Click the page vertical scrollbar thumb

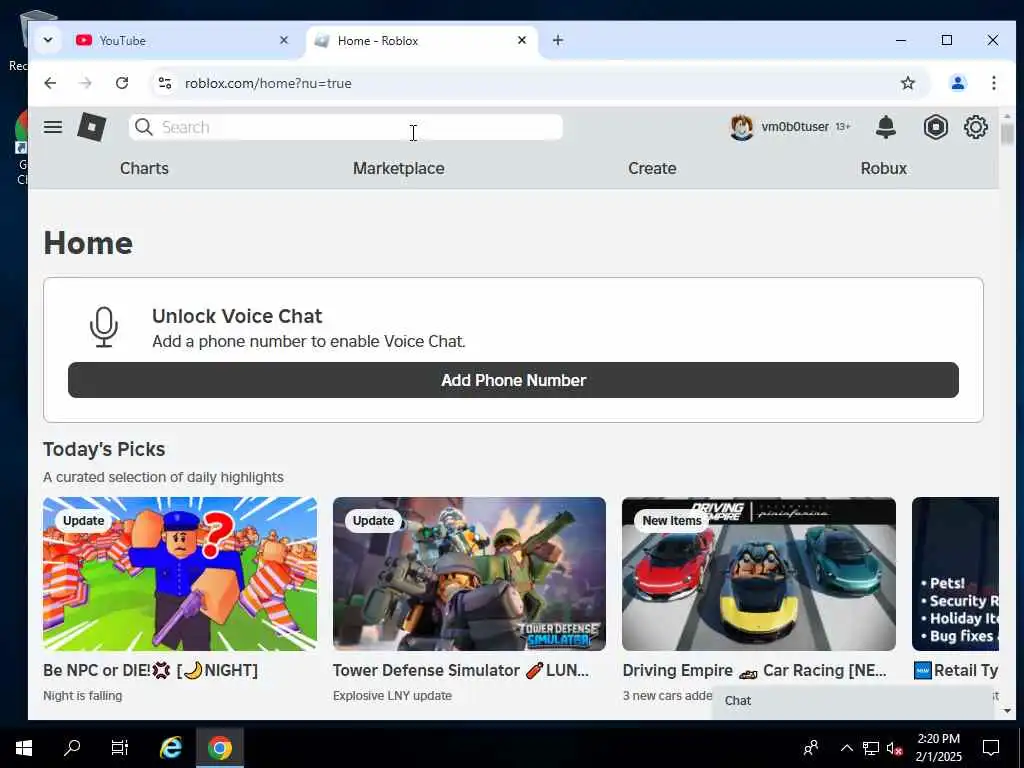[1007, 134]
